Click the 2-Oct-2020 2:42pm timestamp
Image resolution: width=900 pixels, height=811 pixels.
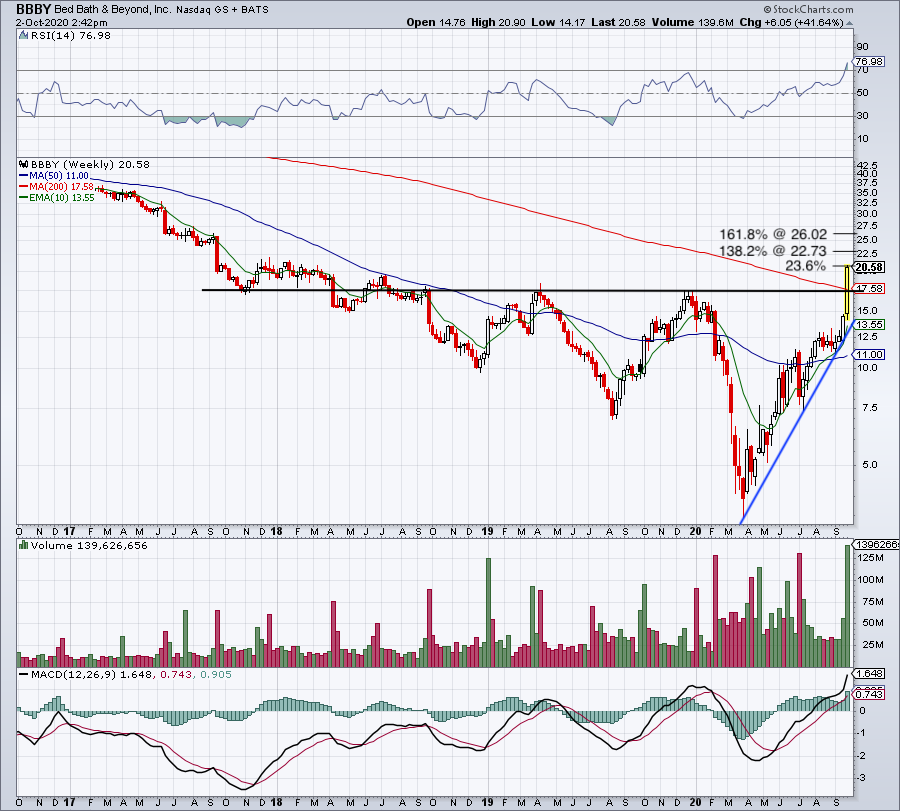pos(61,23)
